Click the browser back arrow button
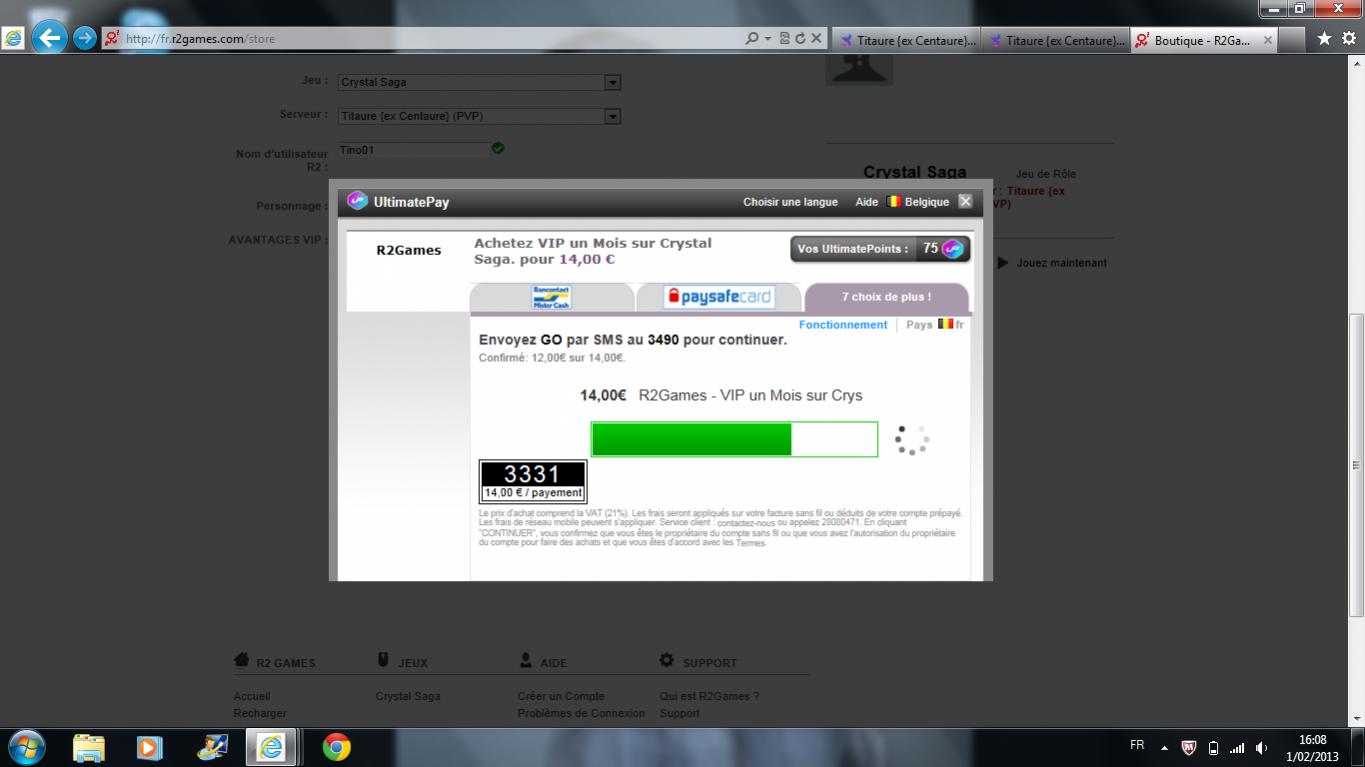Image resolution: width=1365 pixels, height=767 pixels. click(48, 38)
